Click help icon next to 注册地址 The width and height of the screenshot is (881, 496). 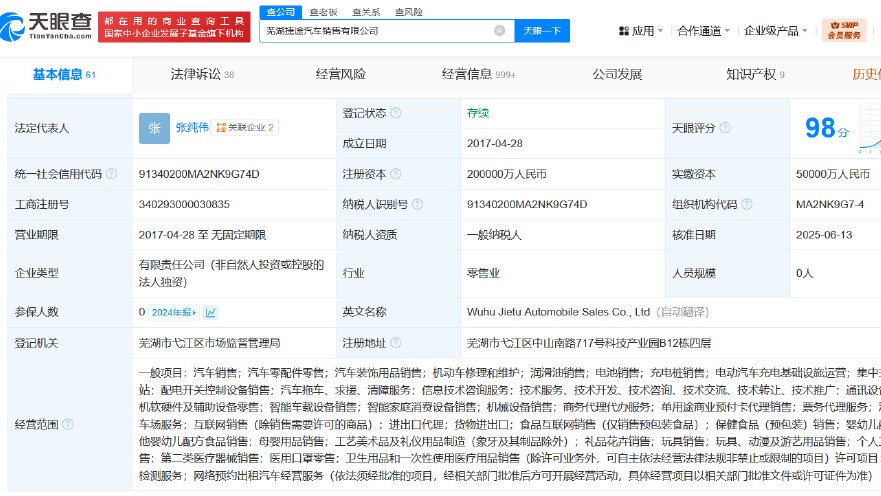pos(396,343)
